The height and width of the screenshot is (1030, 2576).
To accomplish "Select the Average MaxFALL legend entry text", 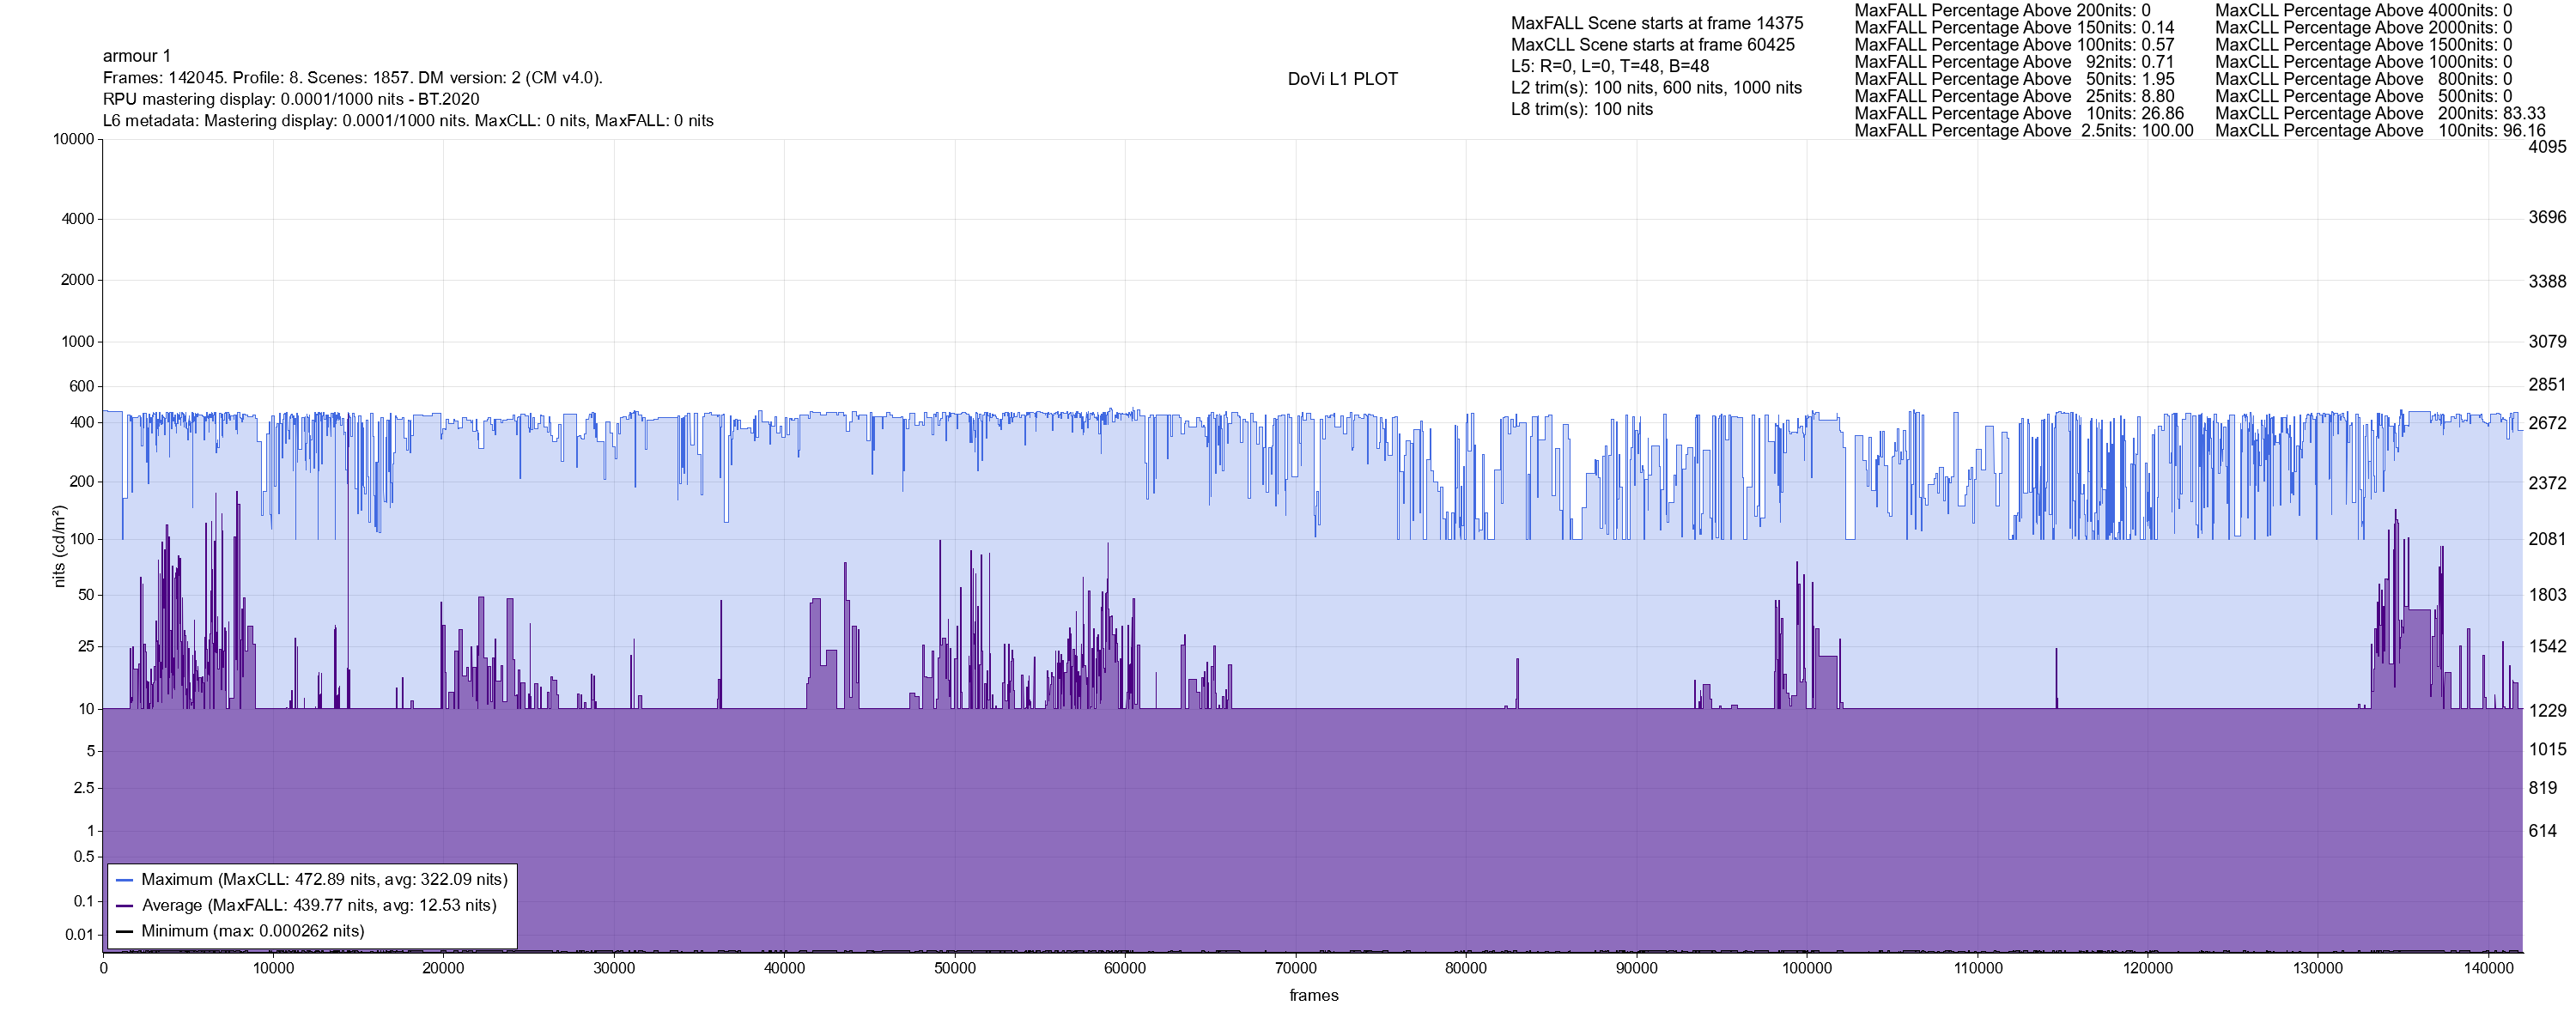I will tap(319, 906).
